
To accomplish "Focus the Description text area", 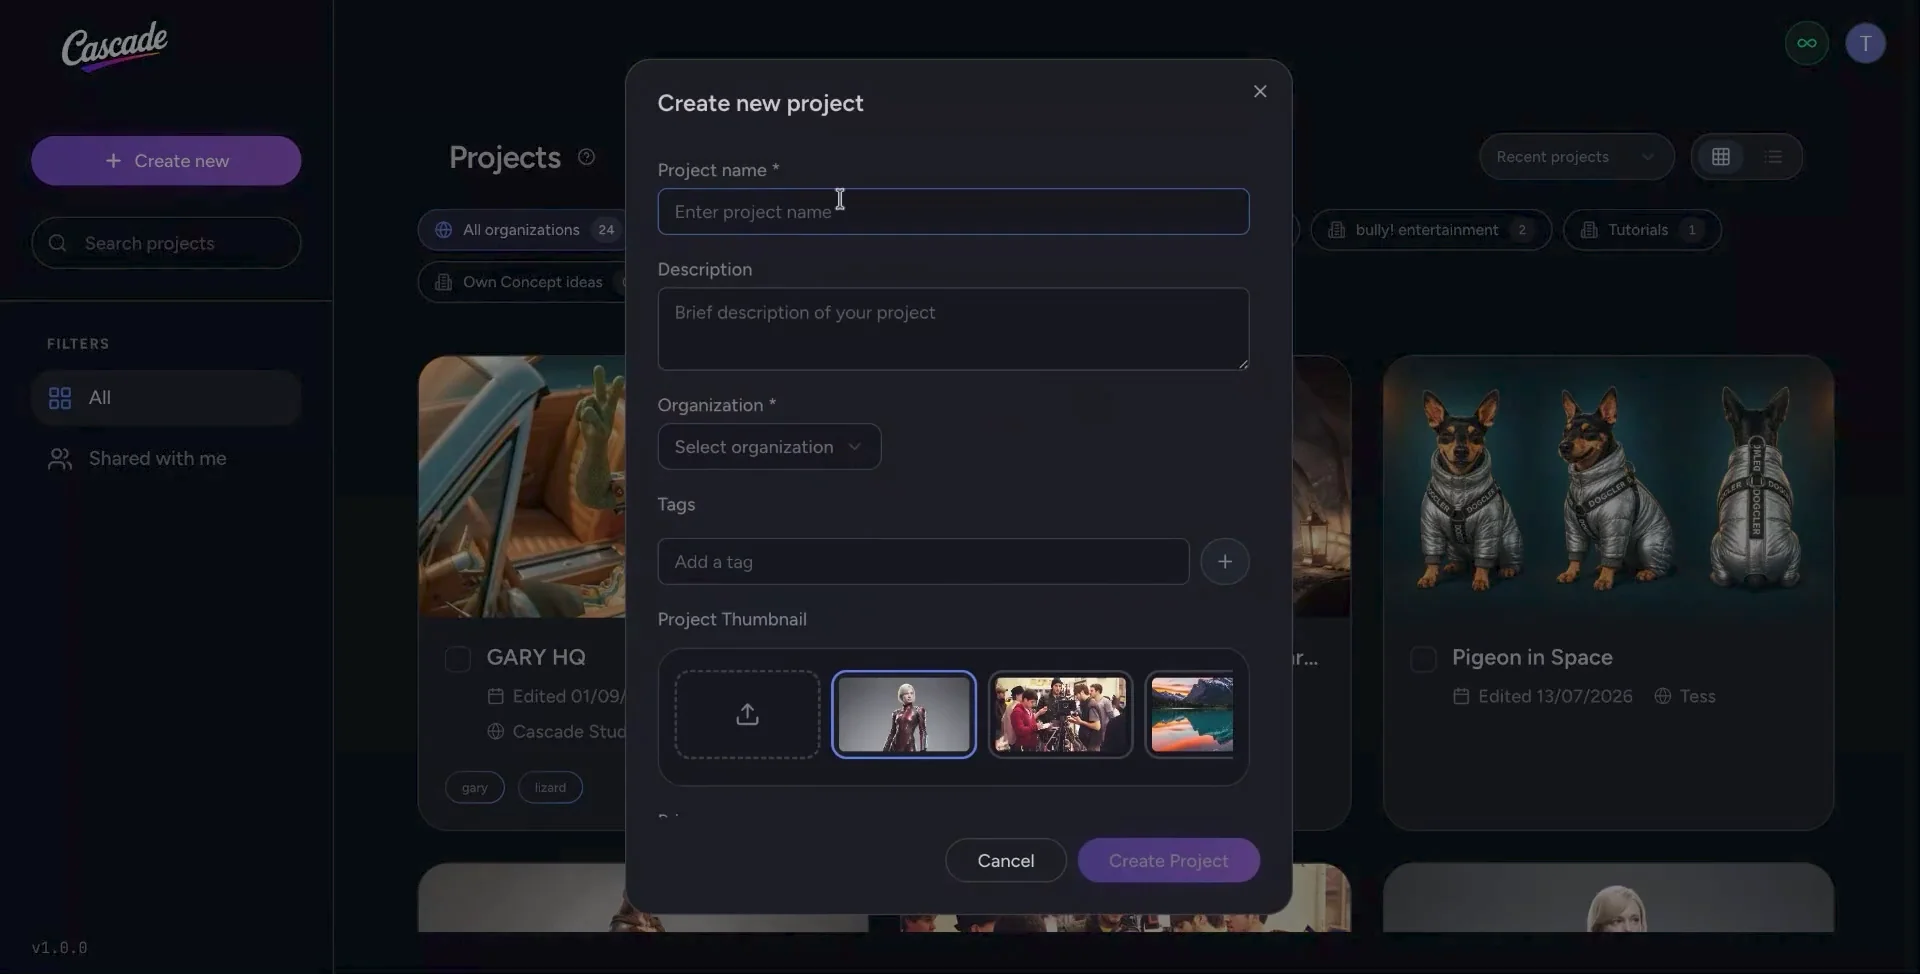I will coord(953,329).
